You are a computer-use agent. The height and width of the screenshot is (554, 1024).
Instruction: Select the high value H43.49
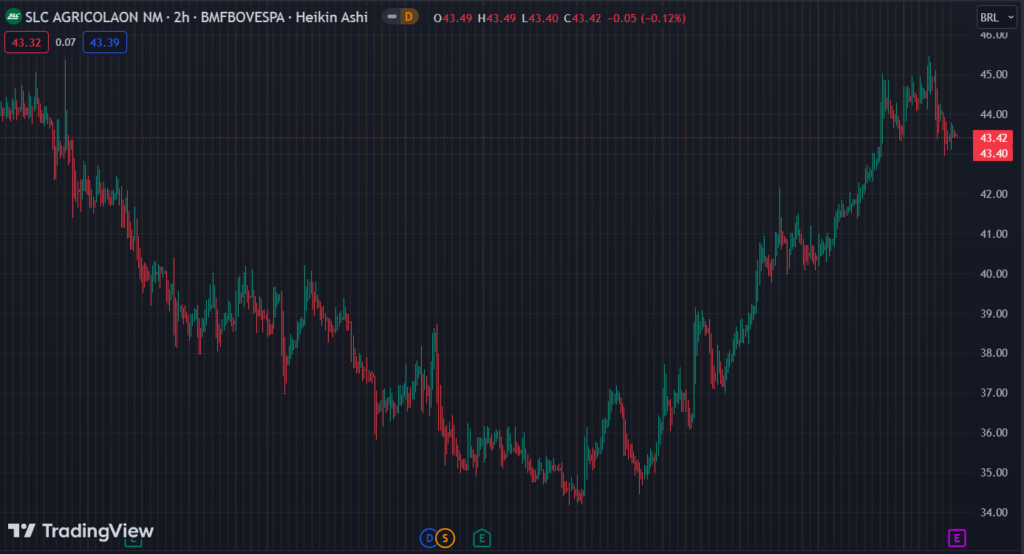coord(496,18)
